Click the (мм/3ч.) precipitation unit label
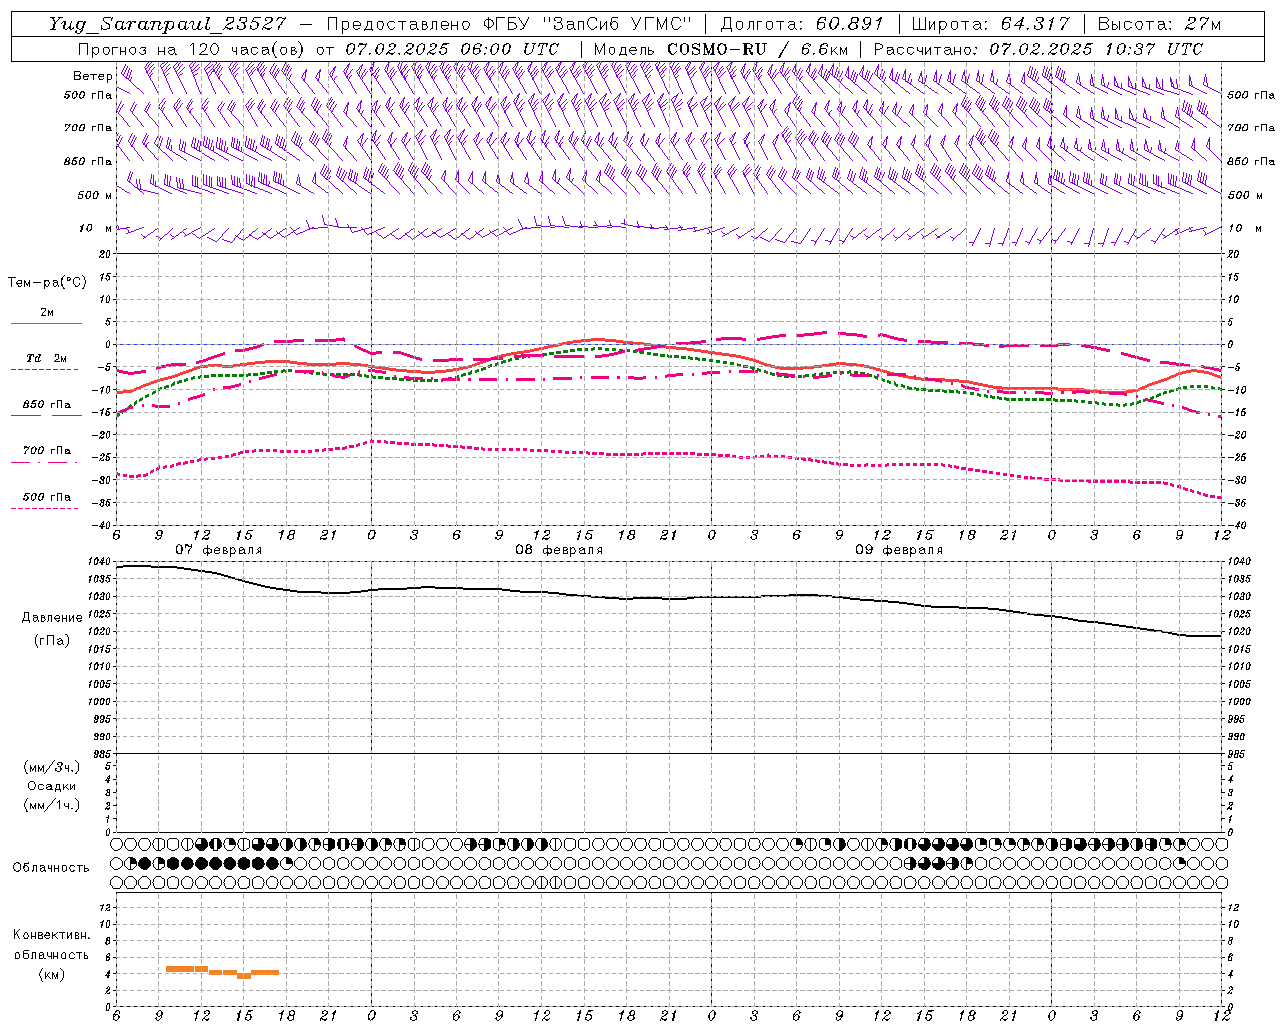The image size is (1280, 1024). pos(52,767)
